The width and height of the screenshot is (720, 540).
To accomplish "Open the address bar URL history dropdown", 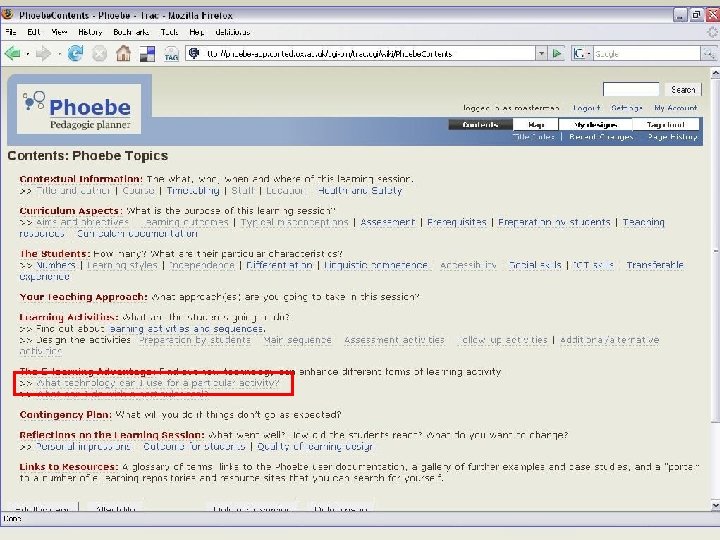I will tap(542, 54).
